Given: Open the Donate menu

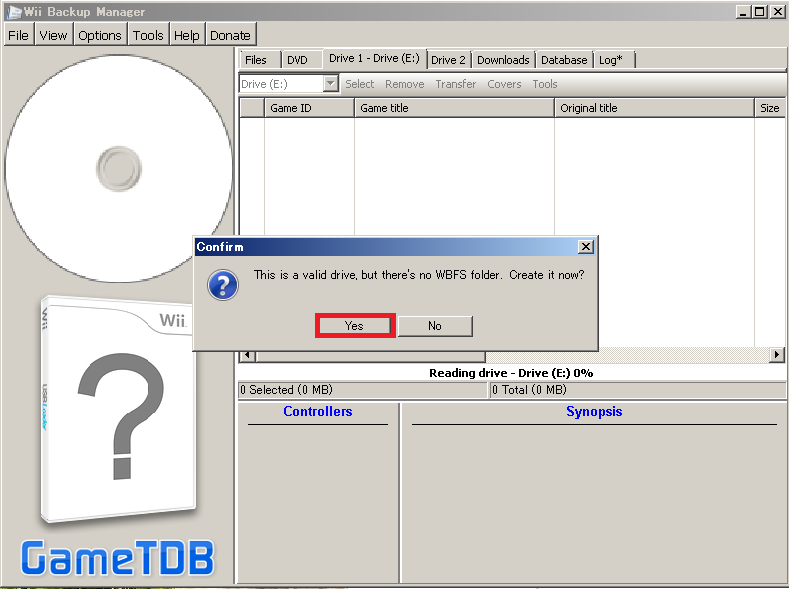Looking at the screenshot, I should point(230,35).
